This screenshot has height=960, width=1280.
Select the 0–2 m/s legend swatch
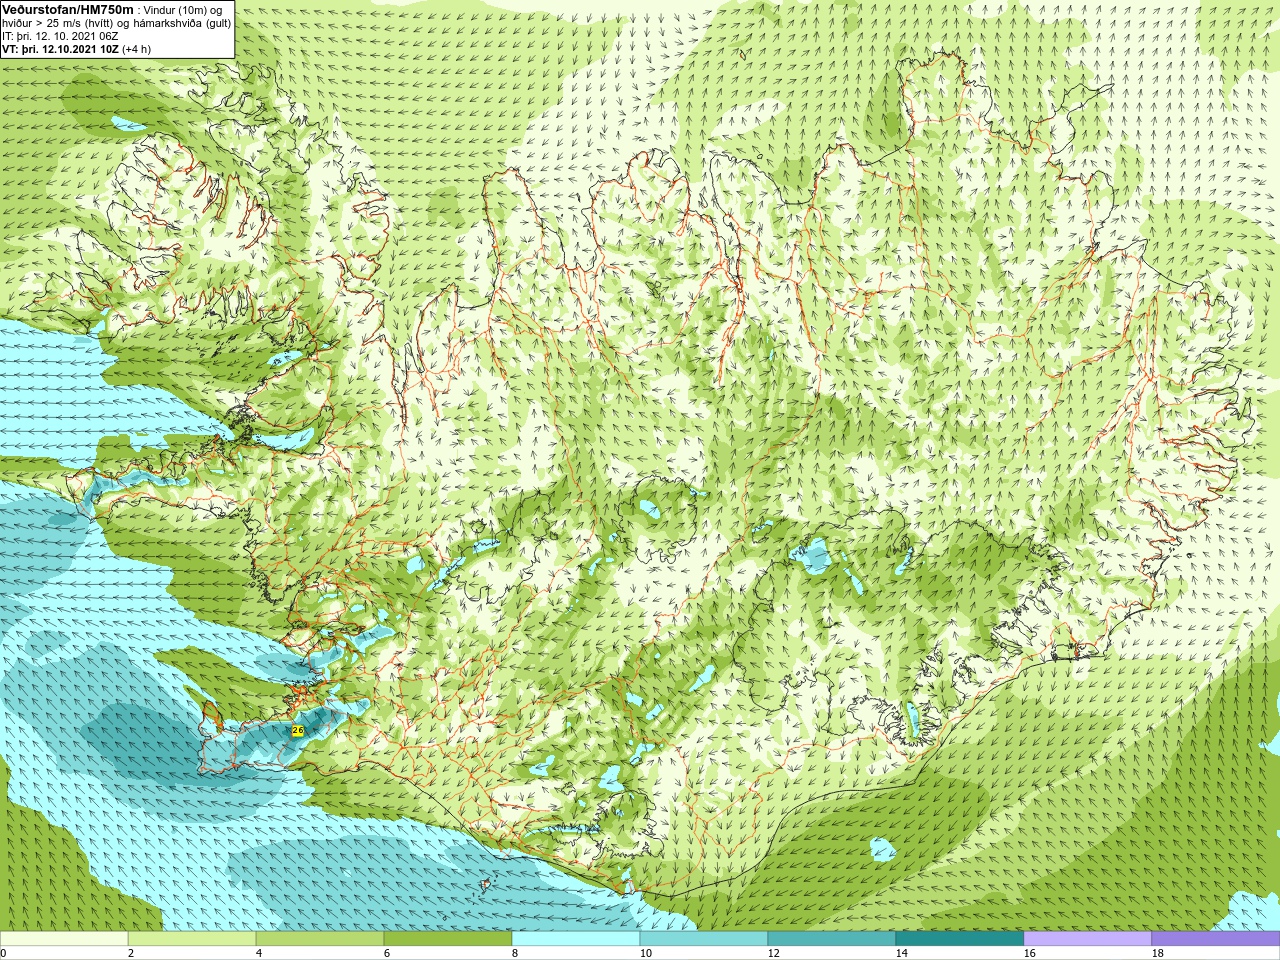click(x=64, y=939)
